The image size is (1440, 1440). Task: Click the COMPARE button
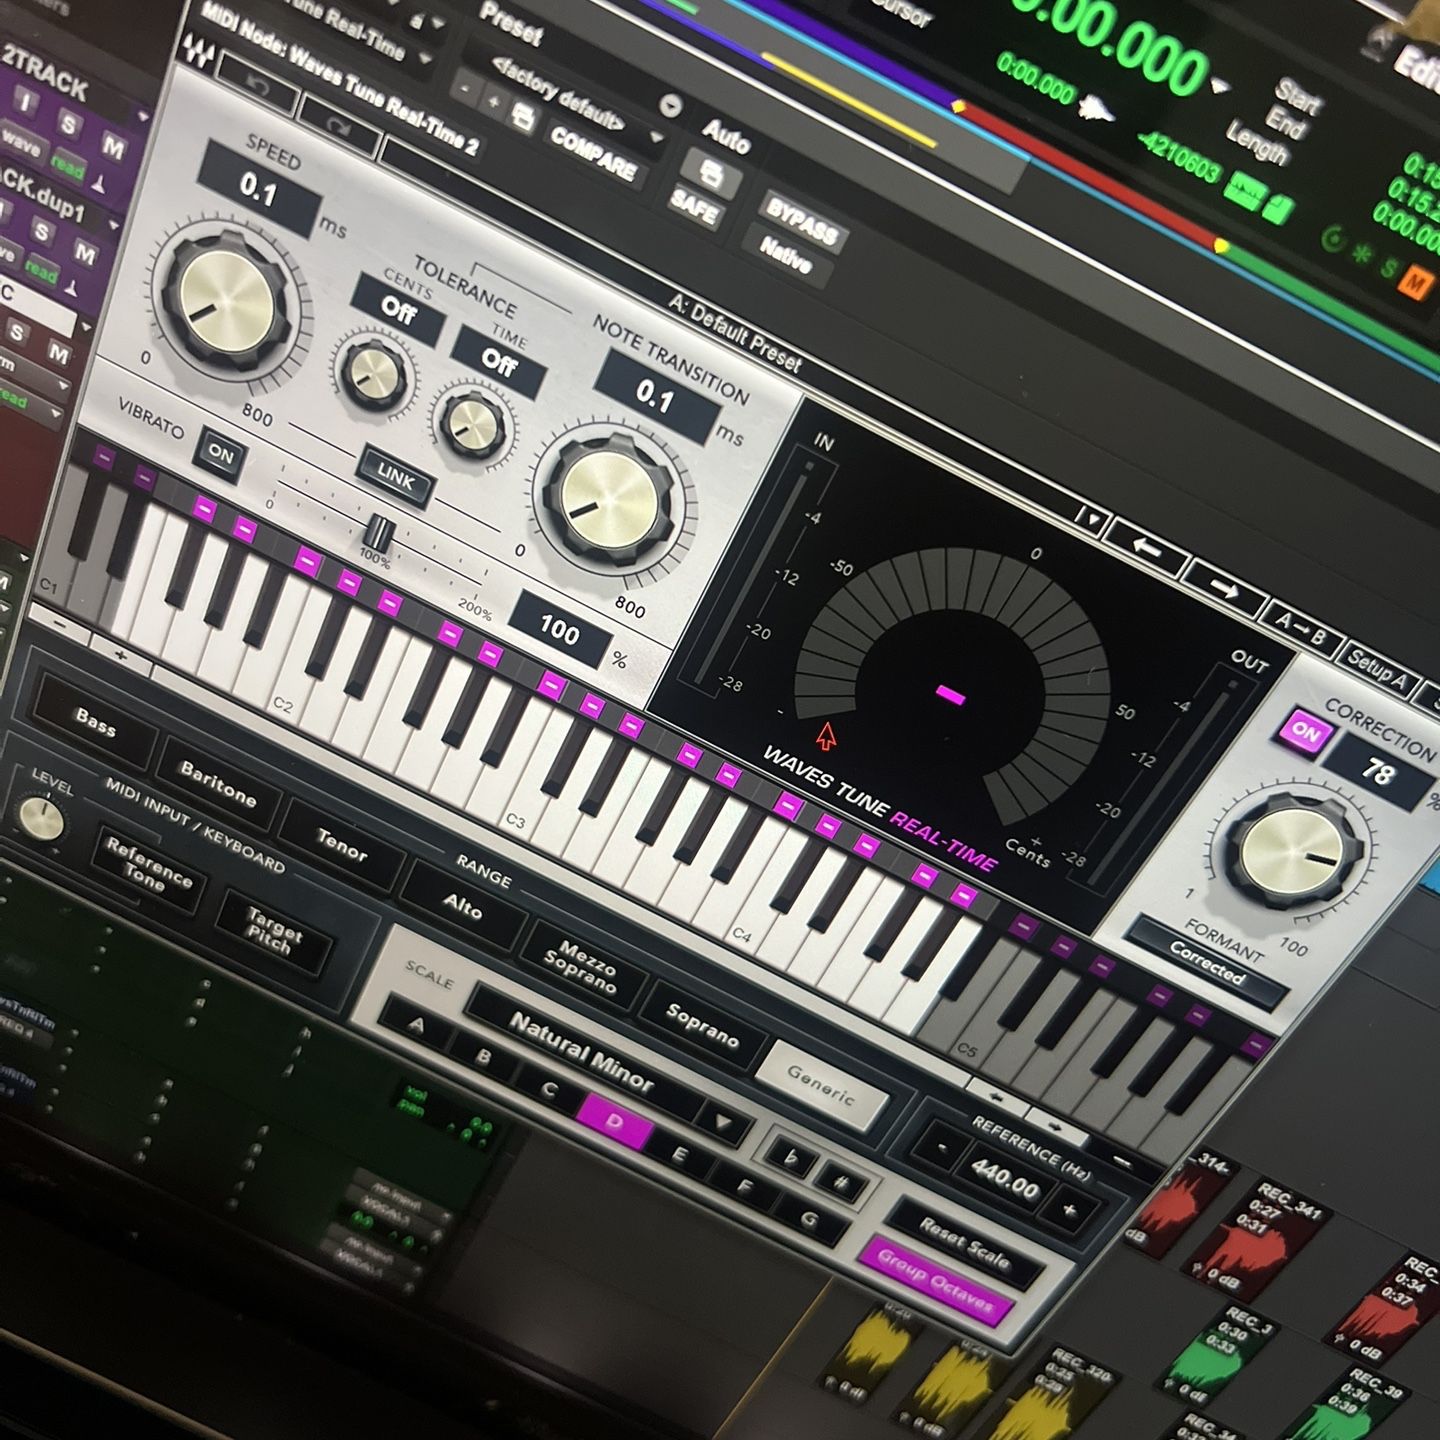594,156
